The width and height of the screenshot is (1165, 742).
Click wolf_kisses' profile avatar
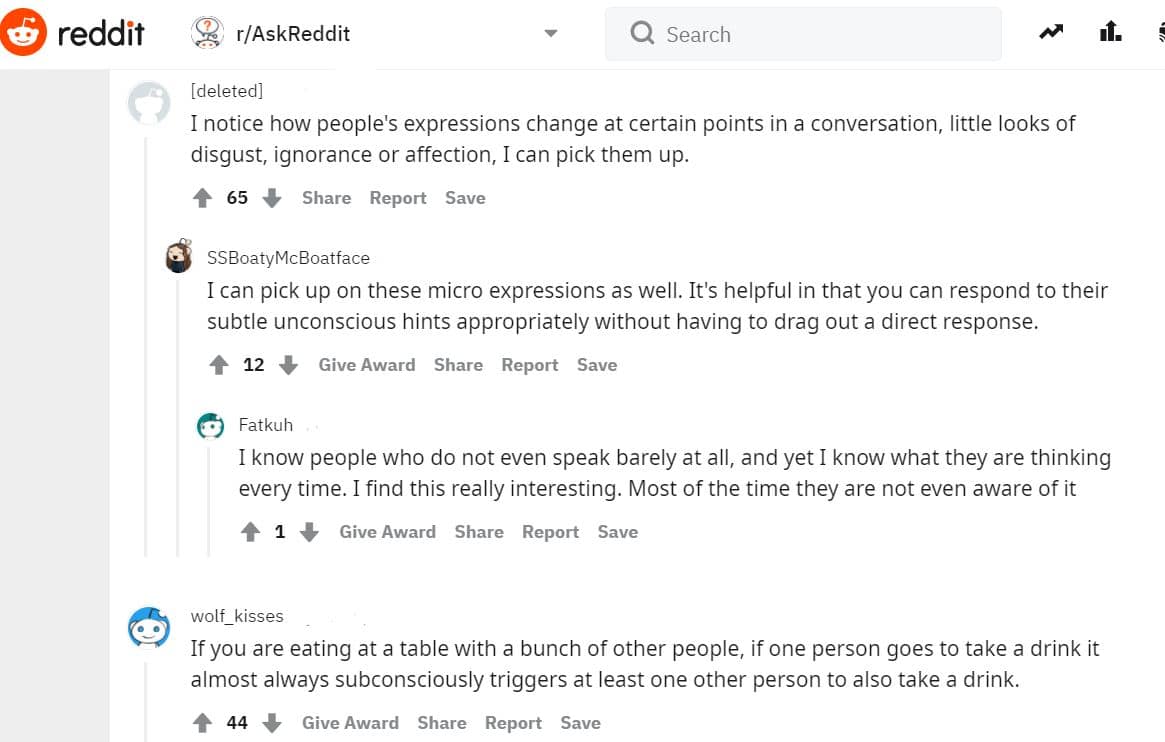pyautogui.click(x=149, y=628)
